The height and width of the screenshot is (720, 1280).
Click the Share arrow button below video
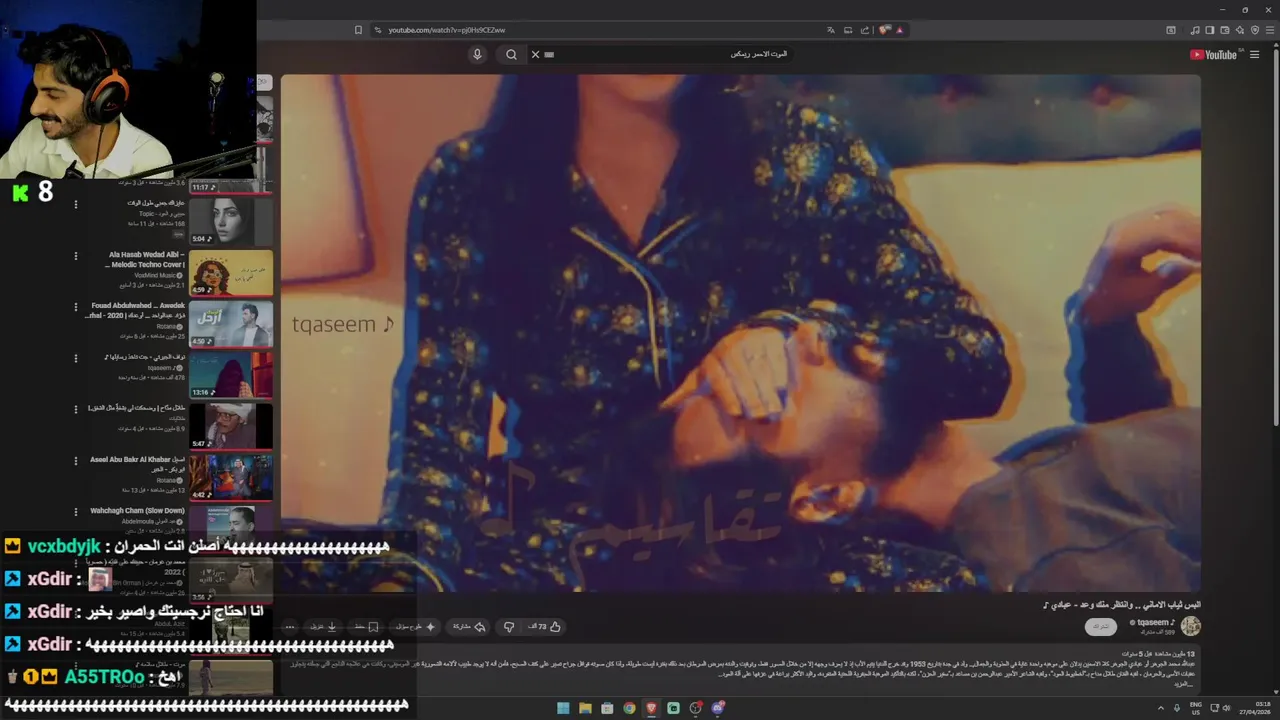tap(469, 627)
